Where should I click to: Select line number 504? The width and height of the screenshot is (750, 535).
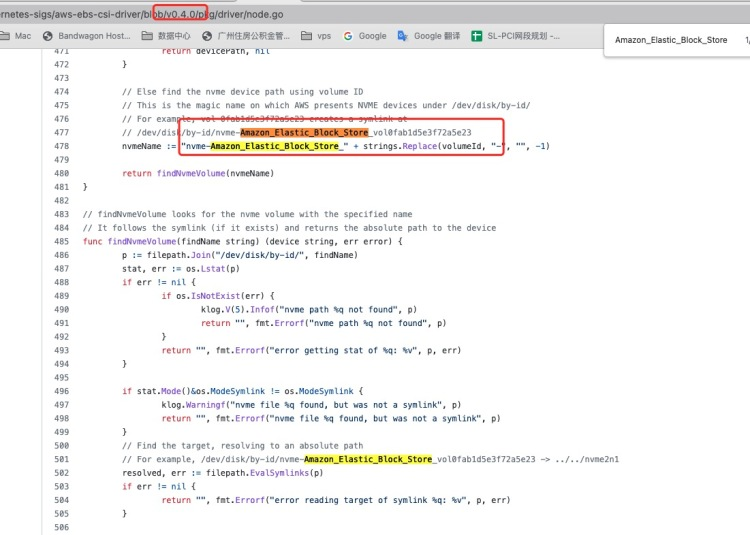click(x=62, y=500)
